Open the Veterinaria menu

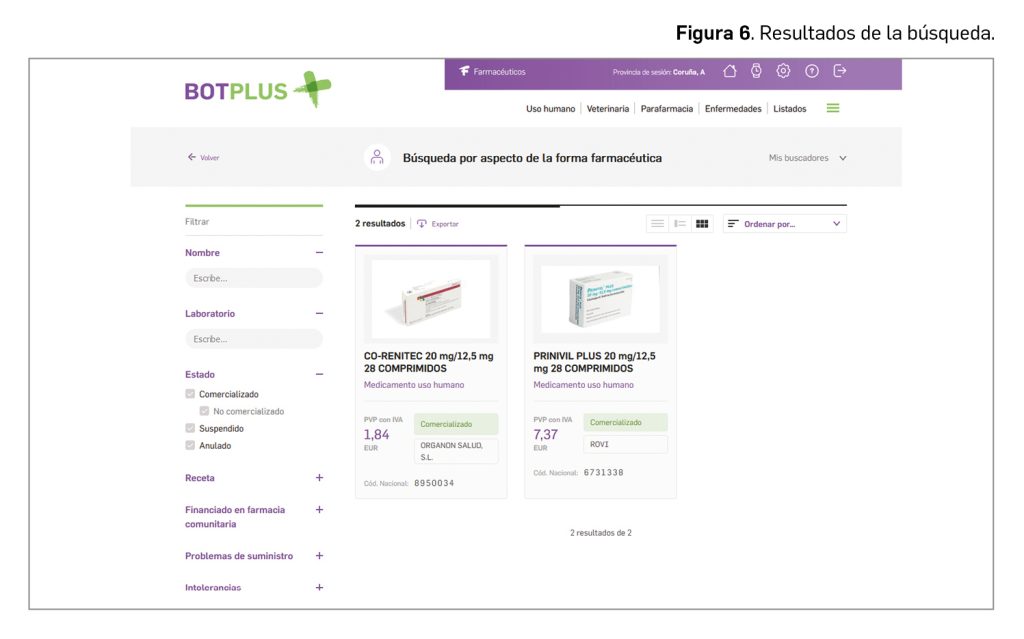point(608,109)
